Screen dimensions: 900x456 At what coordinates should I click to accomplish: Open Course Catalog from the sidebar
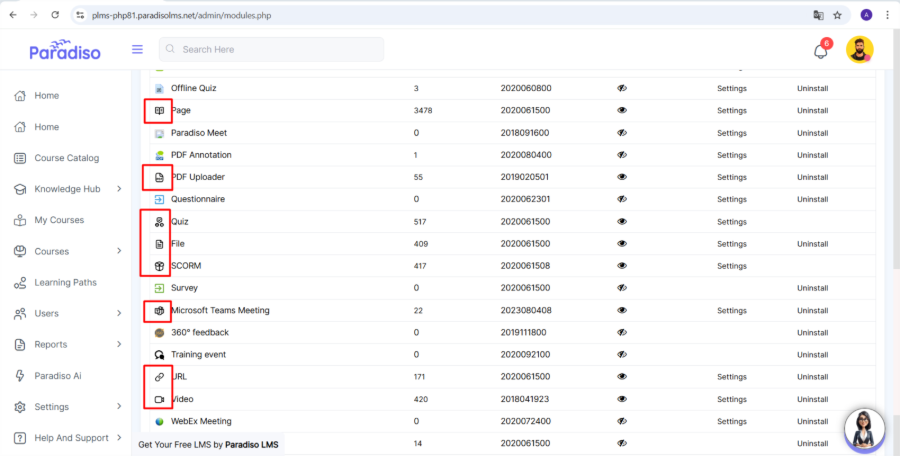click(66, 158)
